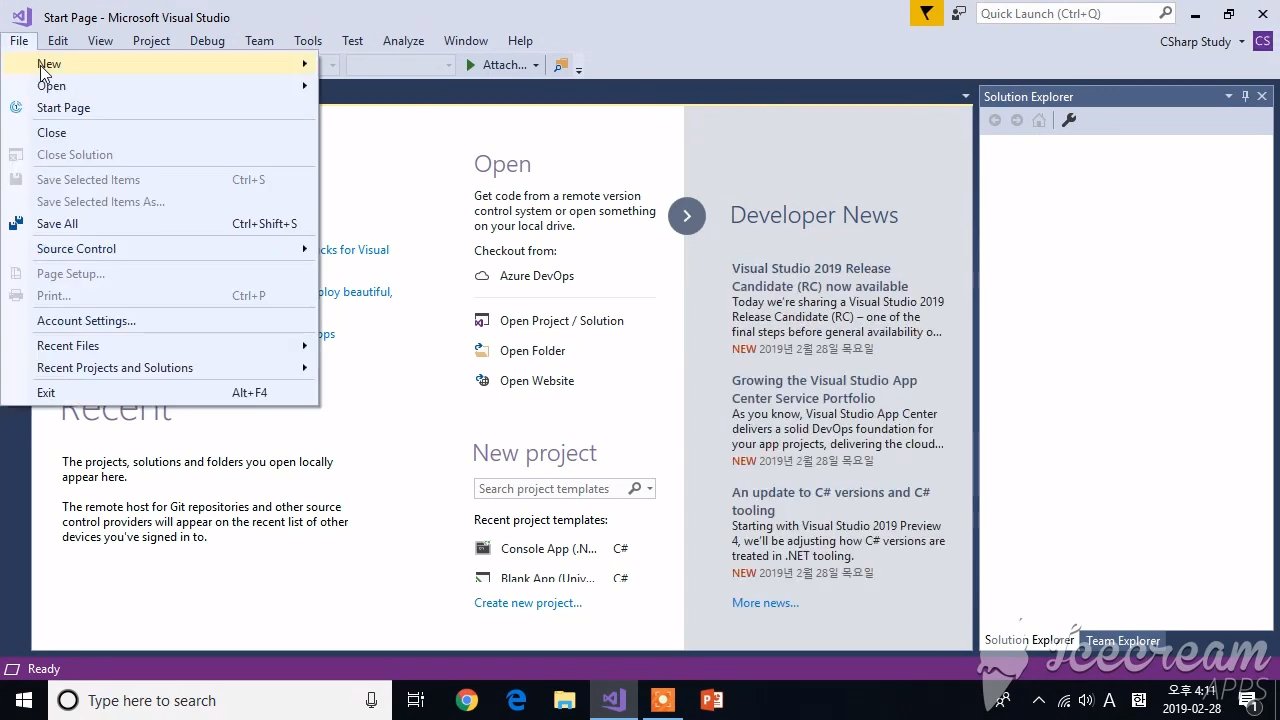Open An update to C# versions article
Viewport: 1280px width, 720px height.
point(831,501)
